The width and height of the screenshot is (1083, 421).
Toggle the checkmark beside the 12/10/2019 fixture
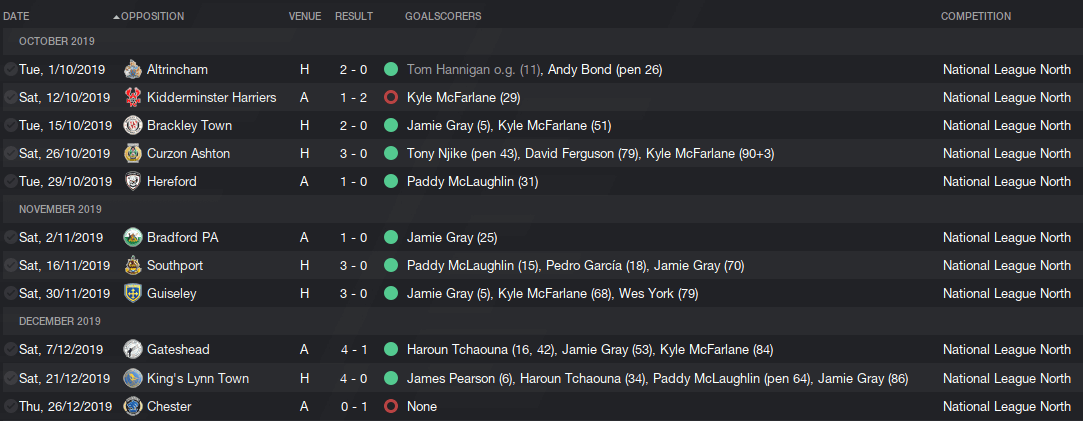tap(10, 97)
